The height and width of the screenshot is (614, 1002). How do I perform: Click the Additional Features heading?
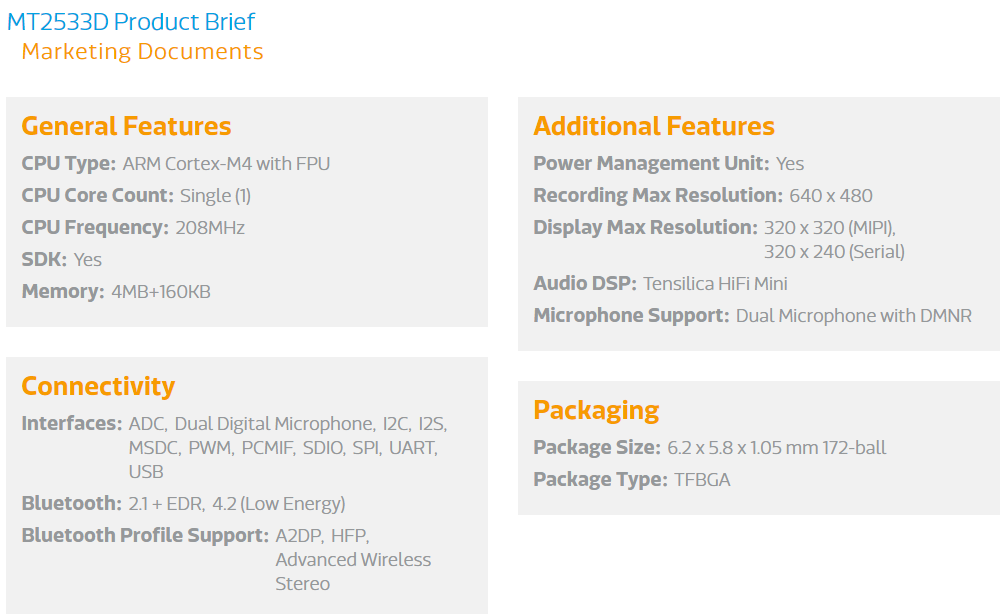pyautogui.click(x=654, y=126)
